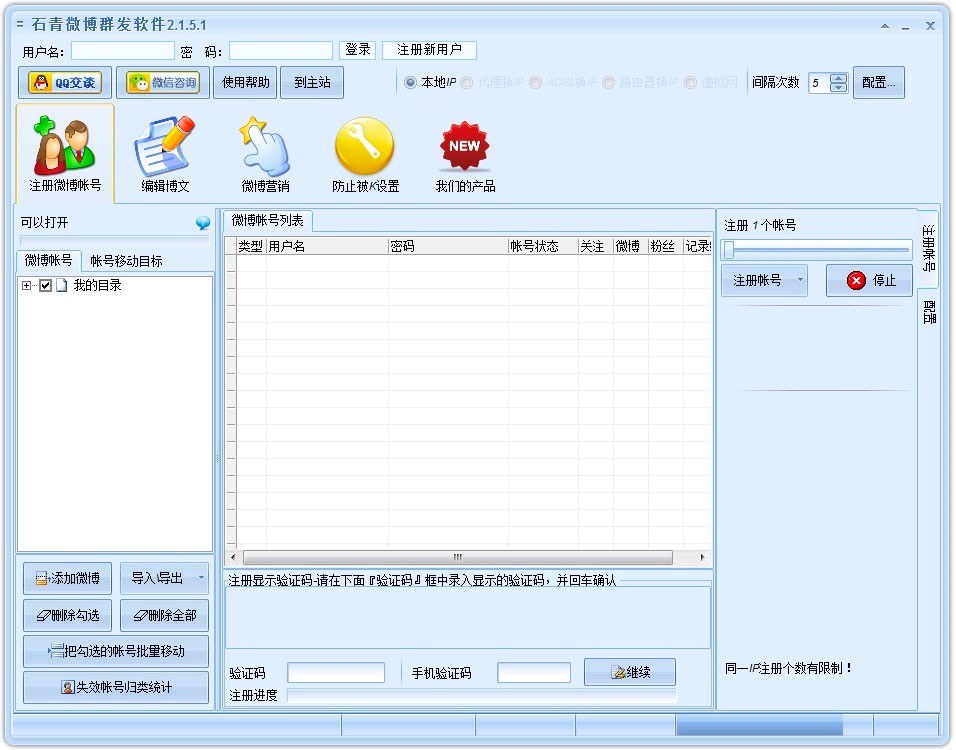Click the 密码 column header in table
Screen dimensions: 956x750
pyautogui.click(x=448, y=246)
